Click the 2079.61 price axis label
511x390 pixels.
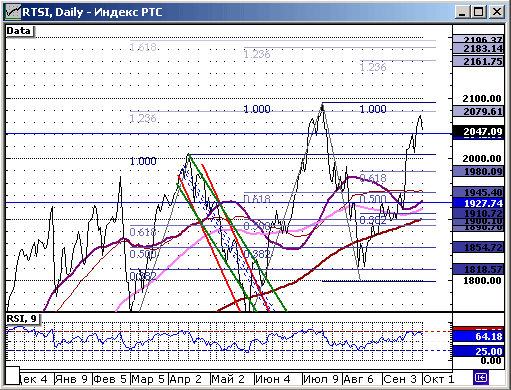coord(478,111)
